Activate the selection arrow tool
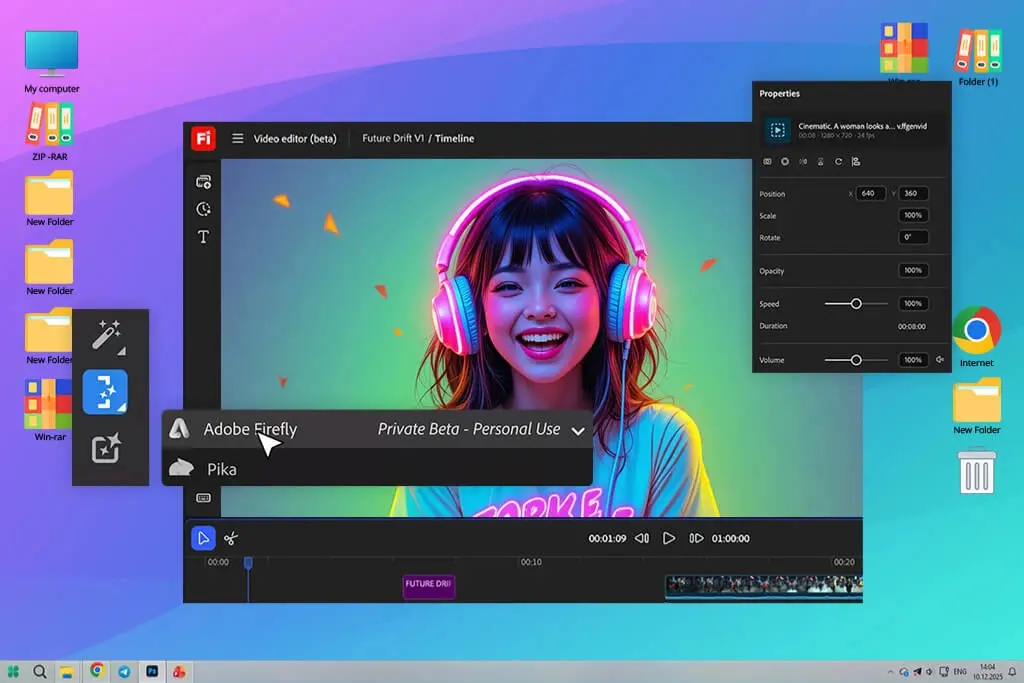 click(203, 538)
